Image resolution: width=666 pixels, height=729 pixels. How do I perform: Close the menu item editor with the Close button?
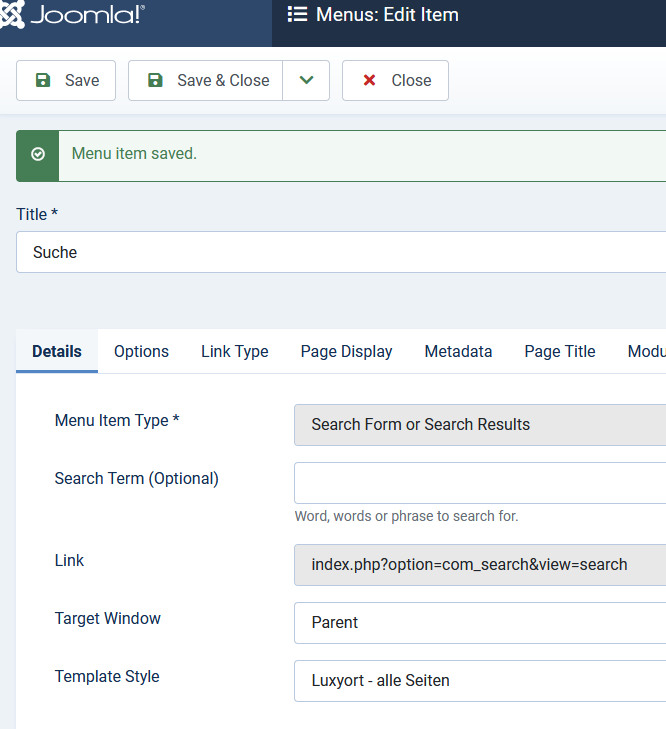point(395,81)
